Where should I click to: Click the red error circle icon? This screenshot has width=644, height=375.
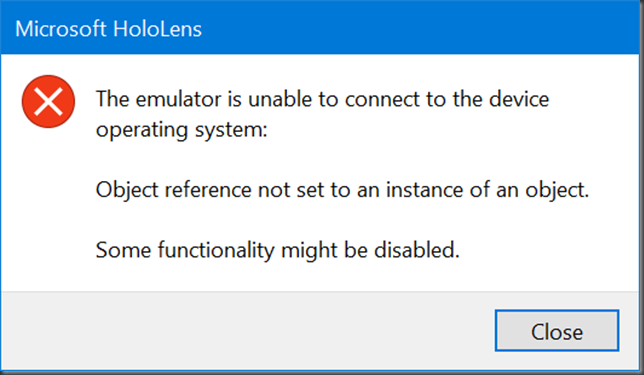tap(48, 101)
